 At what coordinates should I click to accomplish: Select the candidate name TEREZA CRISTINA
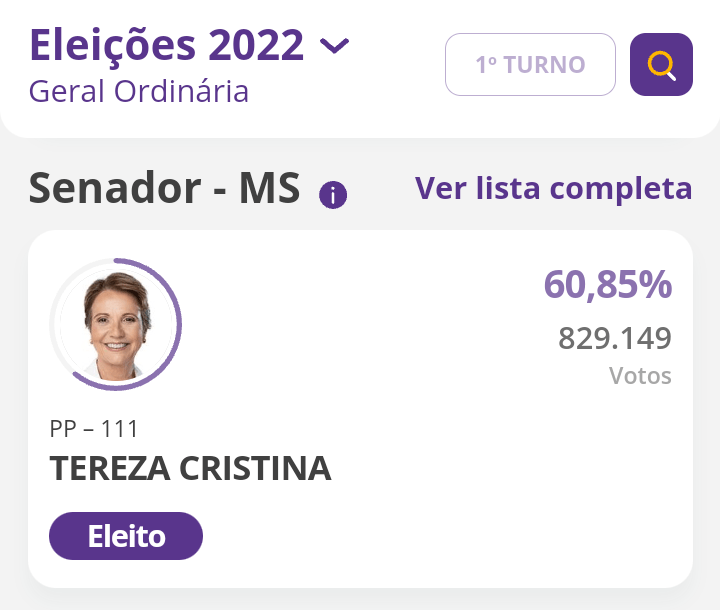tap(190, 468)
